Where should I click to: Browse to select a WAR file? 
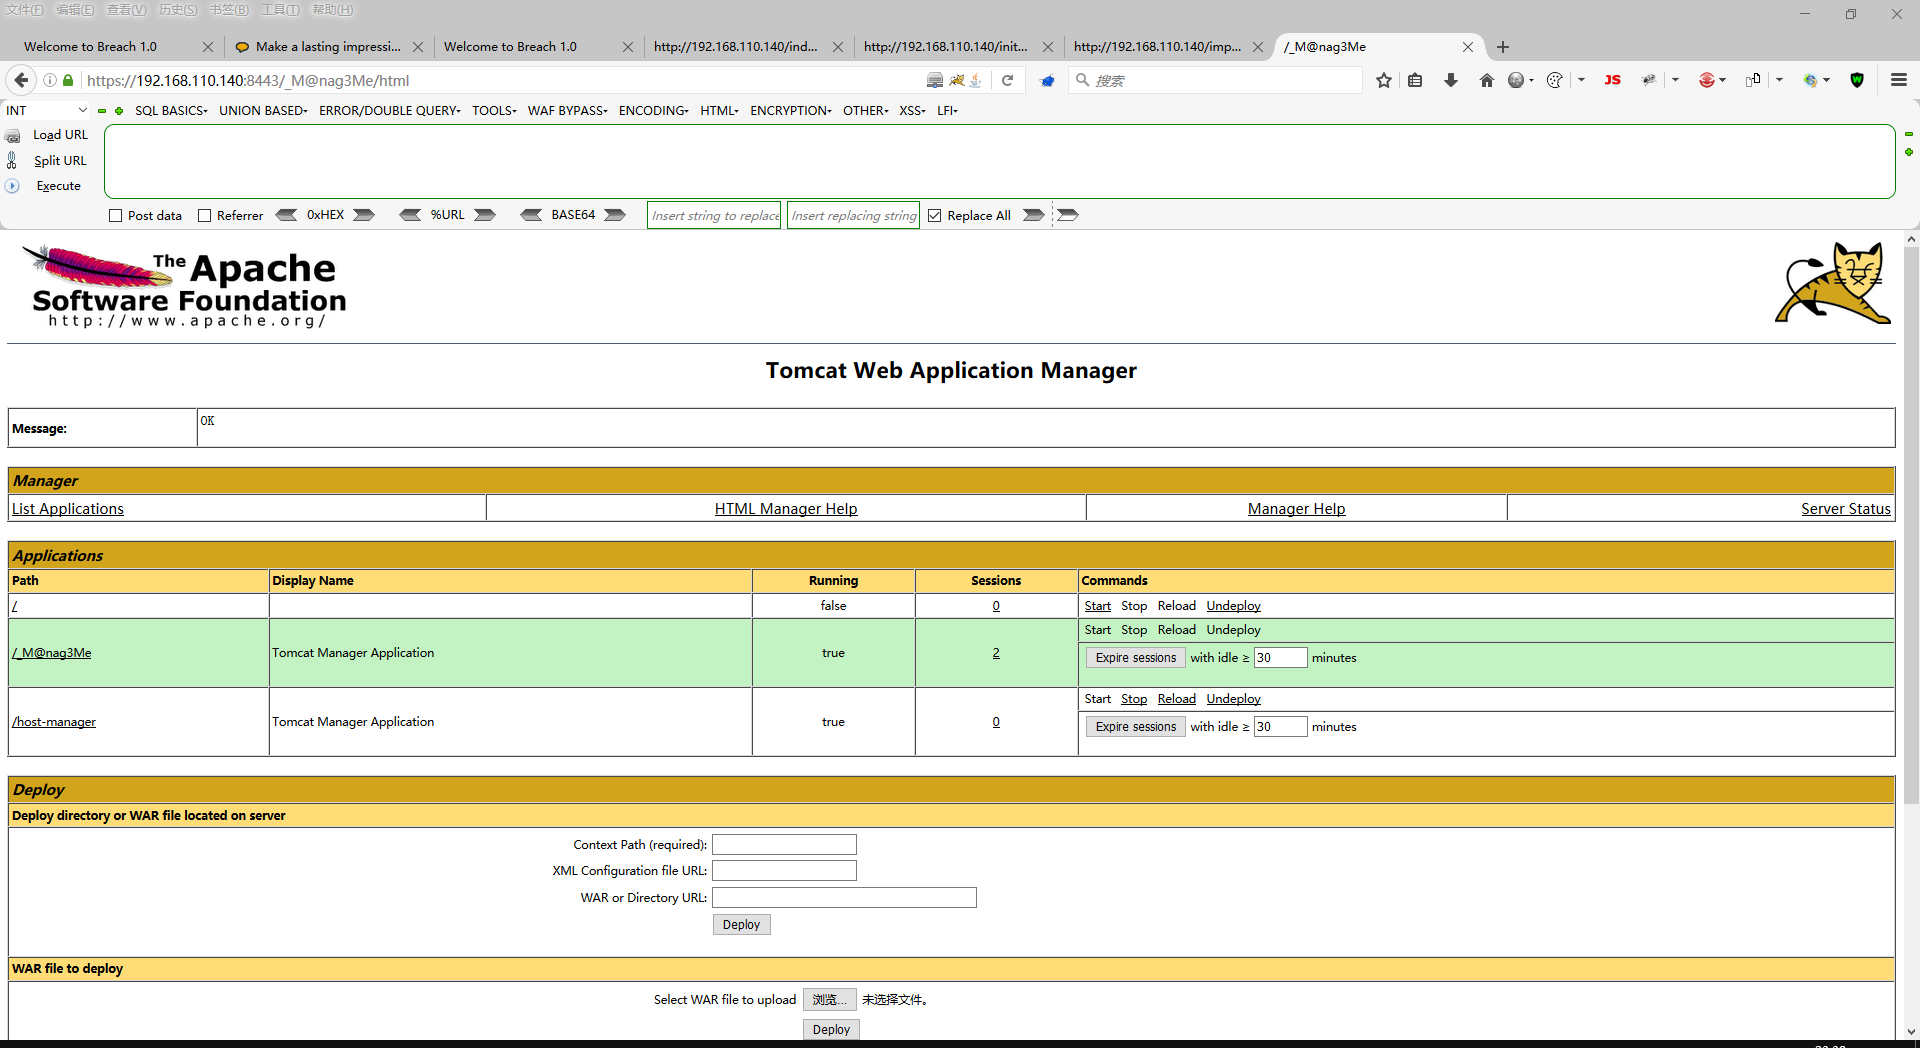(x=829, y=1000)
